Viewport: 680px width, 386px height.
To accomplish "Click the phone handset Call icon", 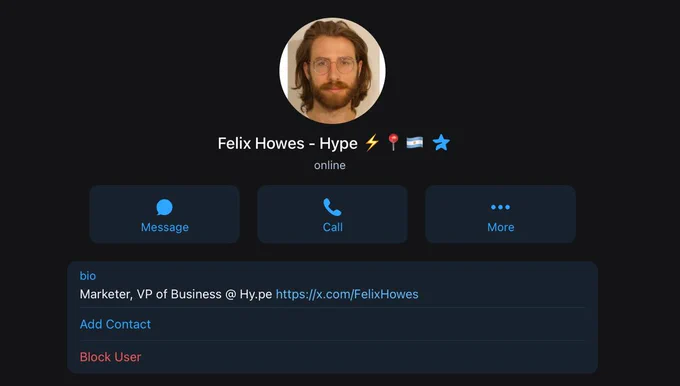I will tap(333, 207).
